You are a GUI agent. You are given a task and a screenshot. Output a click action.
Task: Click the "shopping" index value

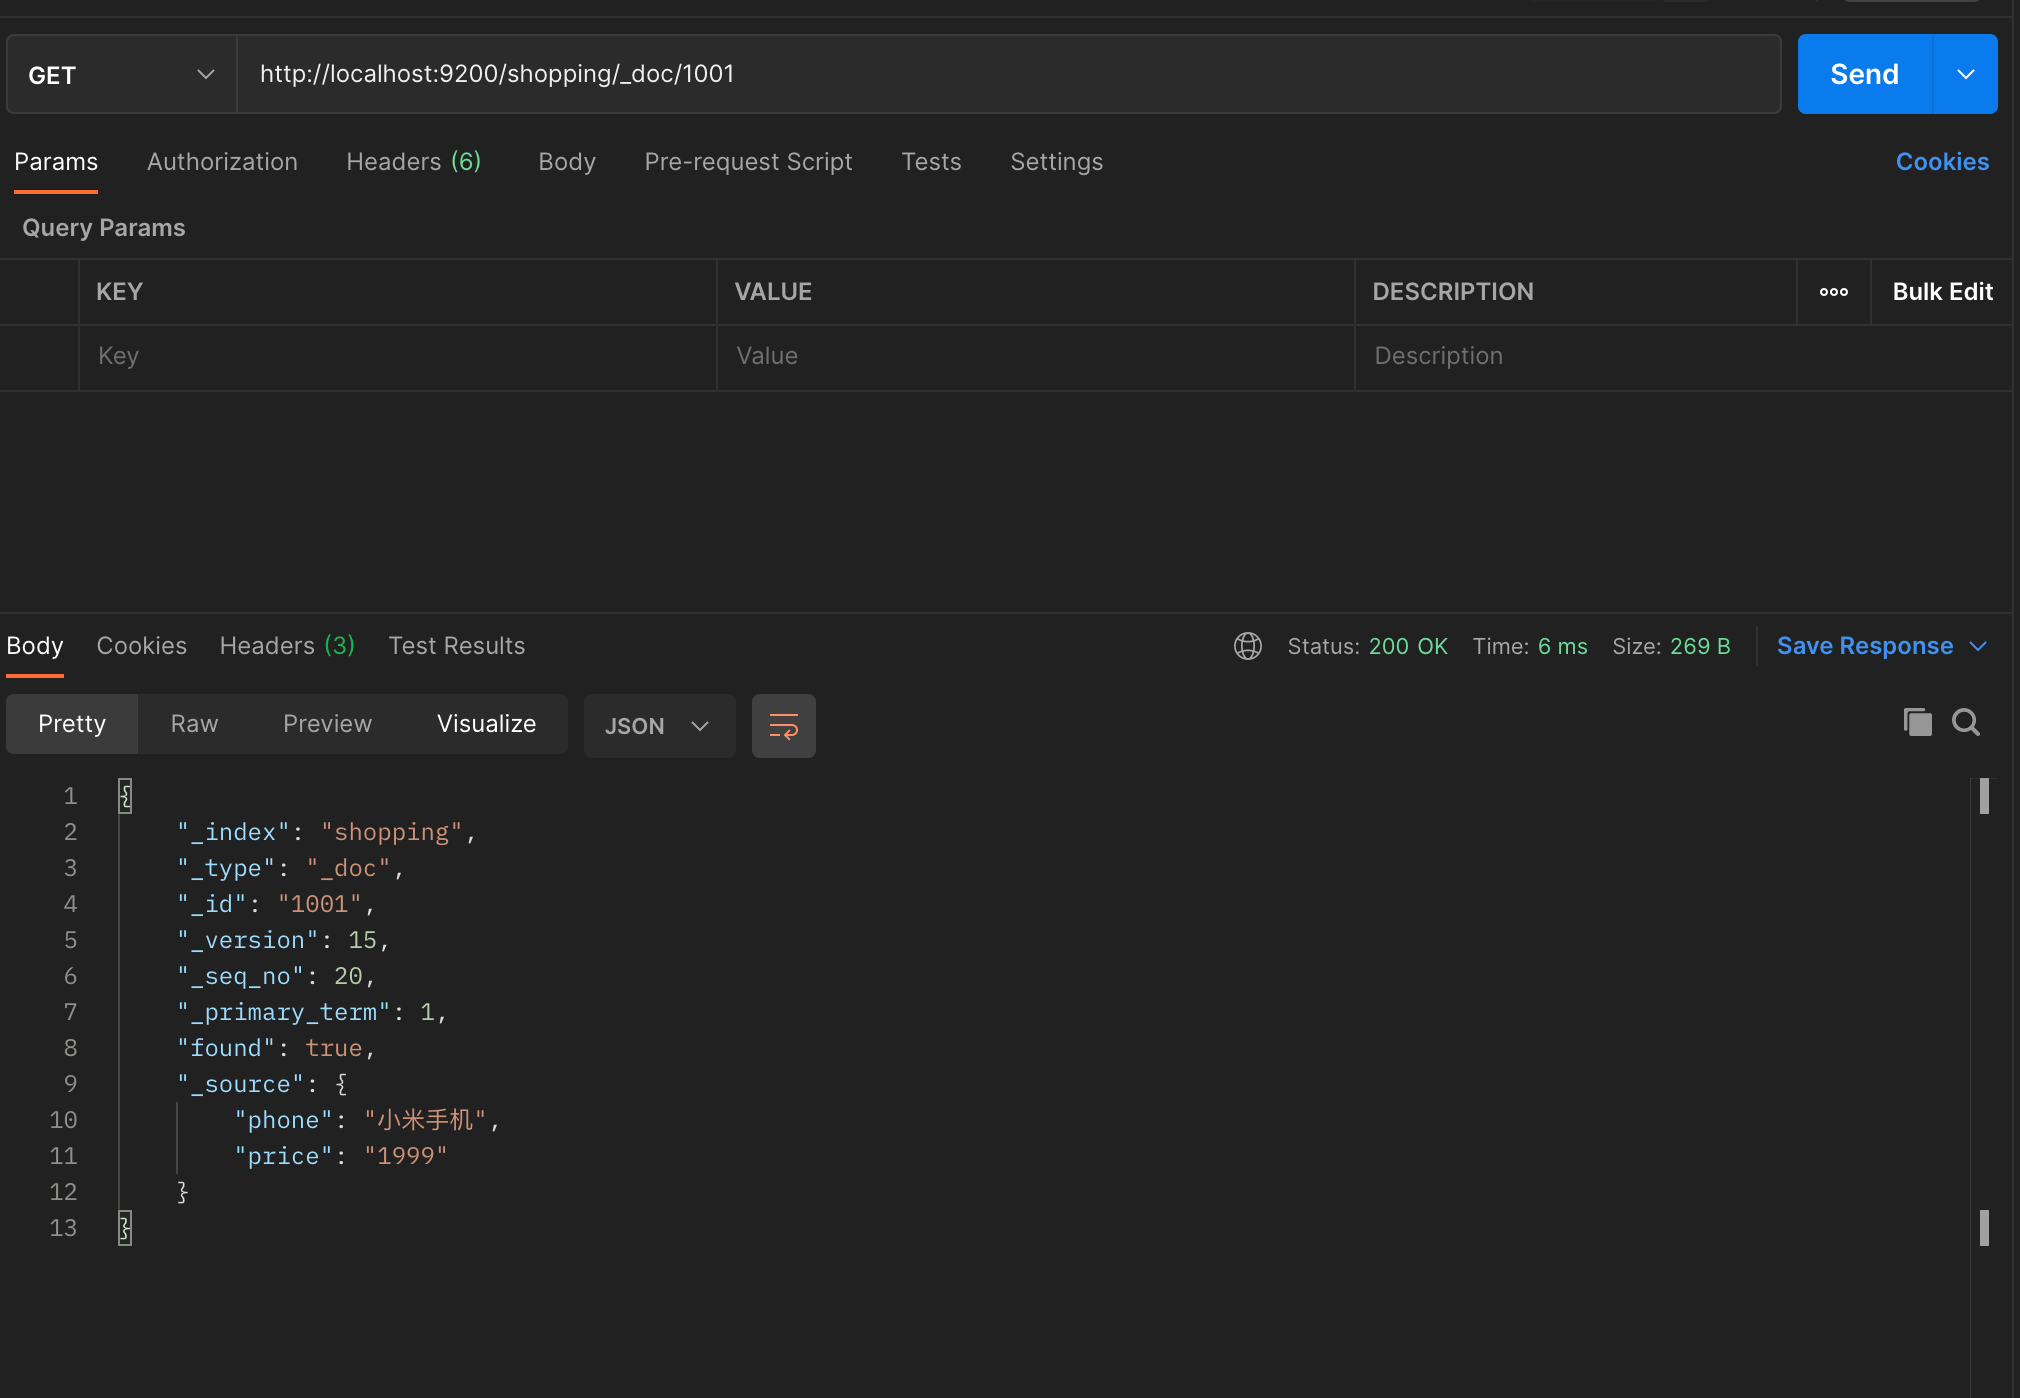[392, 832]
